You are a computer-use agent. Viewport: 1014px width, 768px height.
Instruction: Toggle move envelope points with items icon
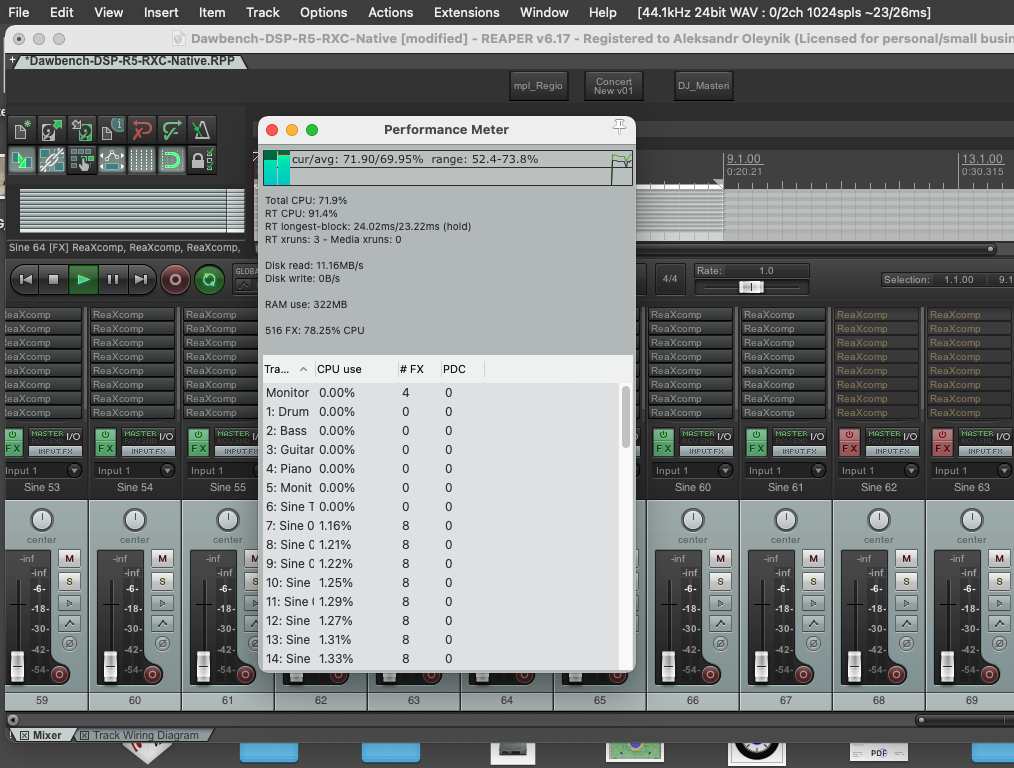(x=111, y=160)
